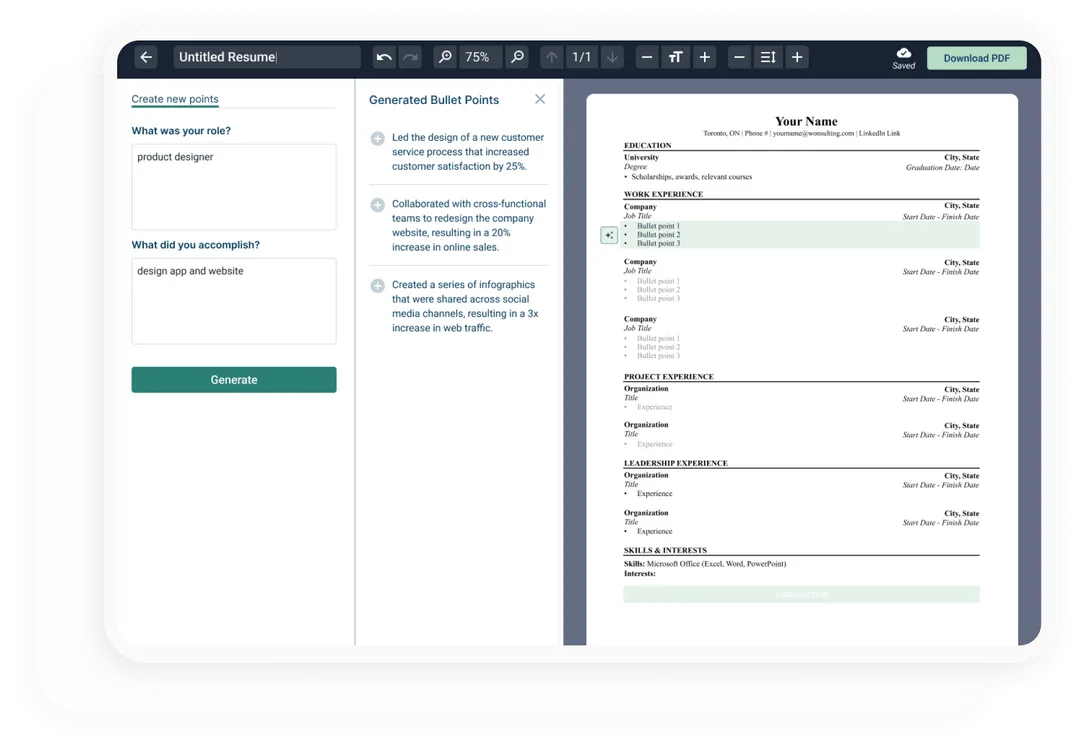
Task: Add the customer service process bullet
Action: 377,138
